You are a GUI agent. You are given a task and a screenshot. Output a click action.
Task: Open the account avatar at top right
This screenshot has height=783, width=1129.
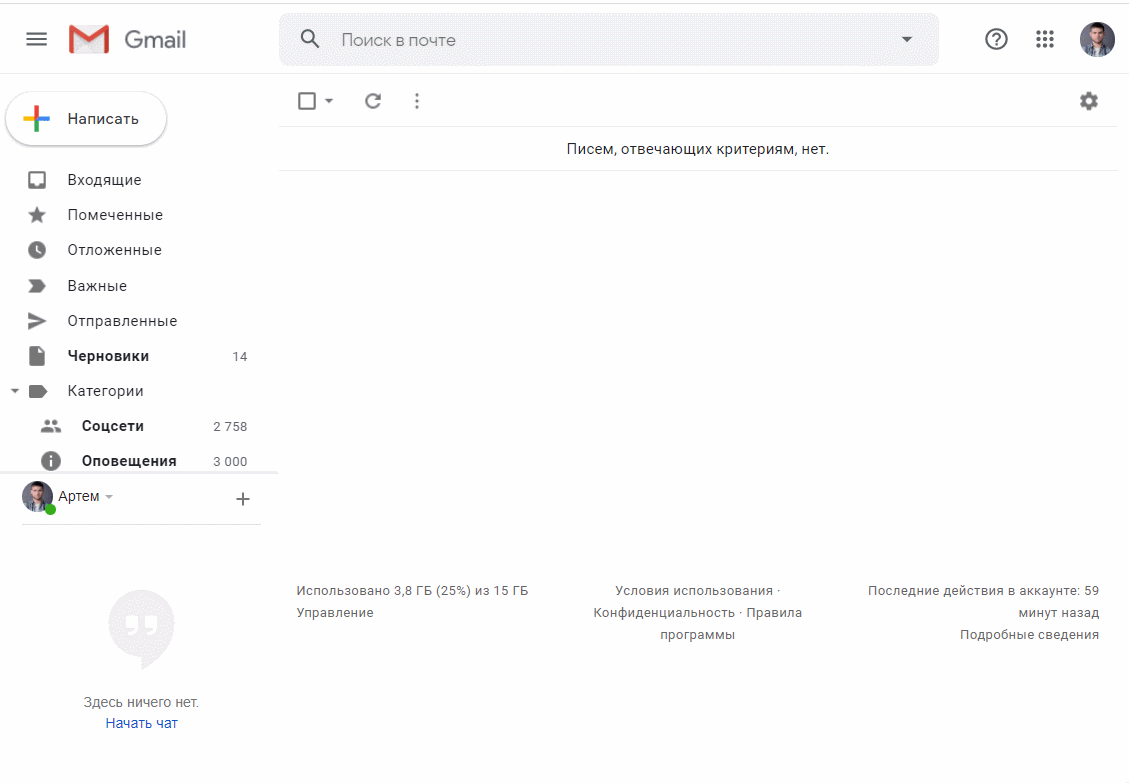(1097, 39)
